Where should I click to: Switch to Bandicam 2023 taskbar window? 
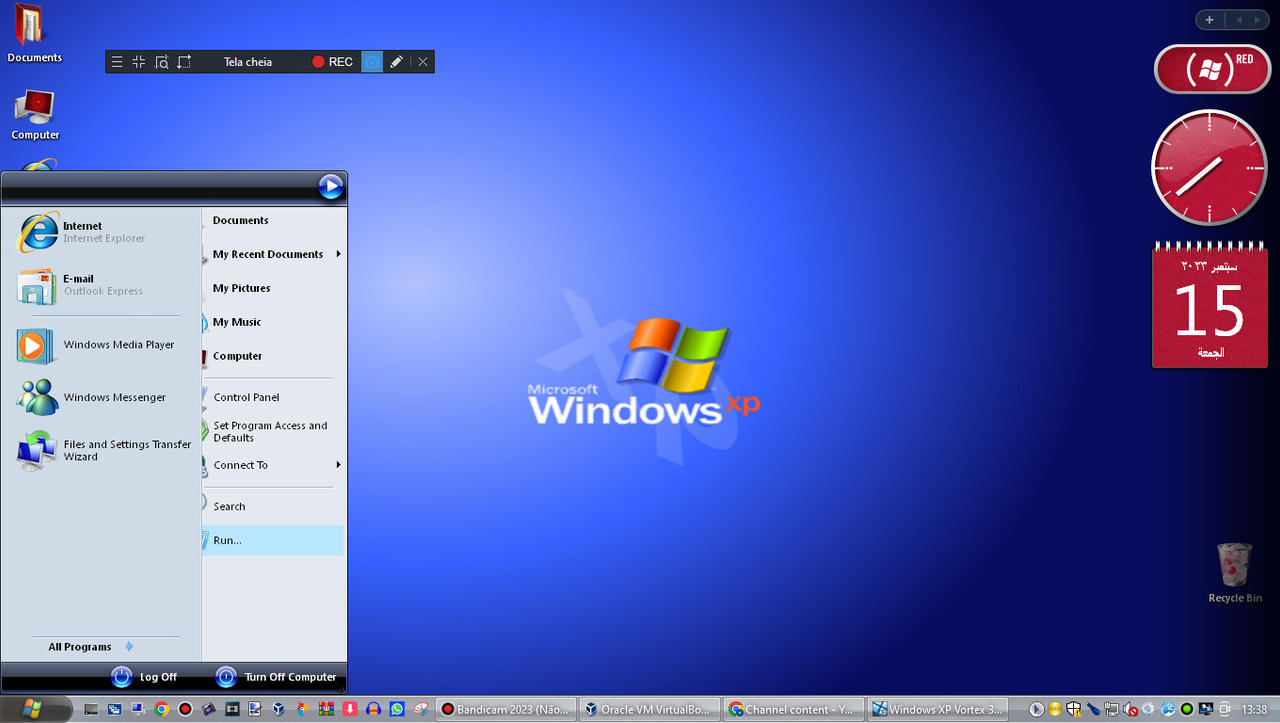(506, 709)
